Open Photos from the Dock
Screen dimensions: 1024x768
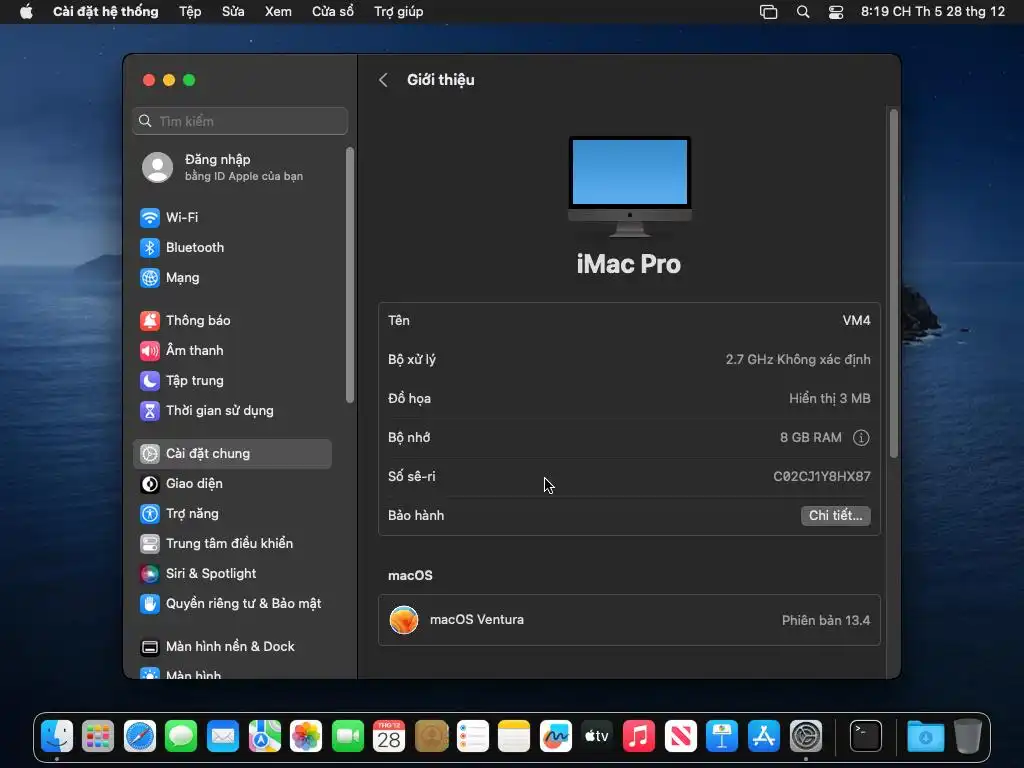(306, 737)
